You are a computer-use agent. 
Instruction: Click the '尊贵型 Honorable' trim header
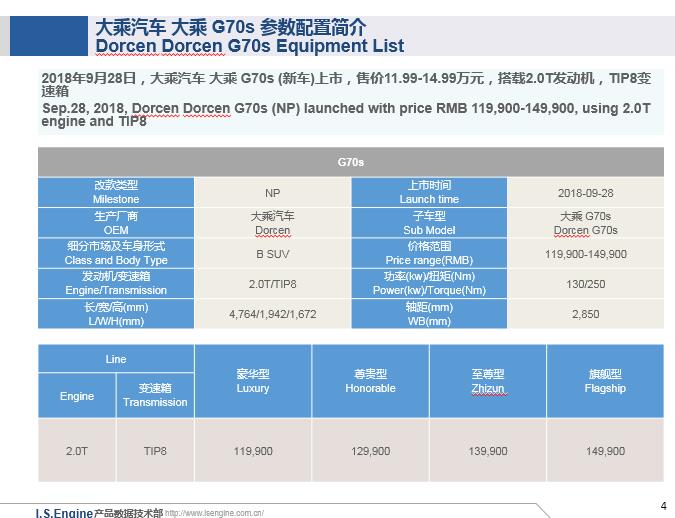[371, 381]
